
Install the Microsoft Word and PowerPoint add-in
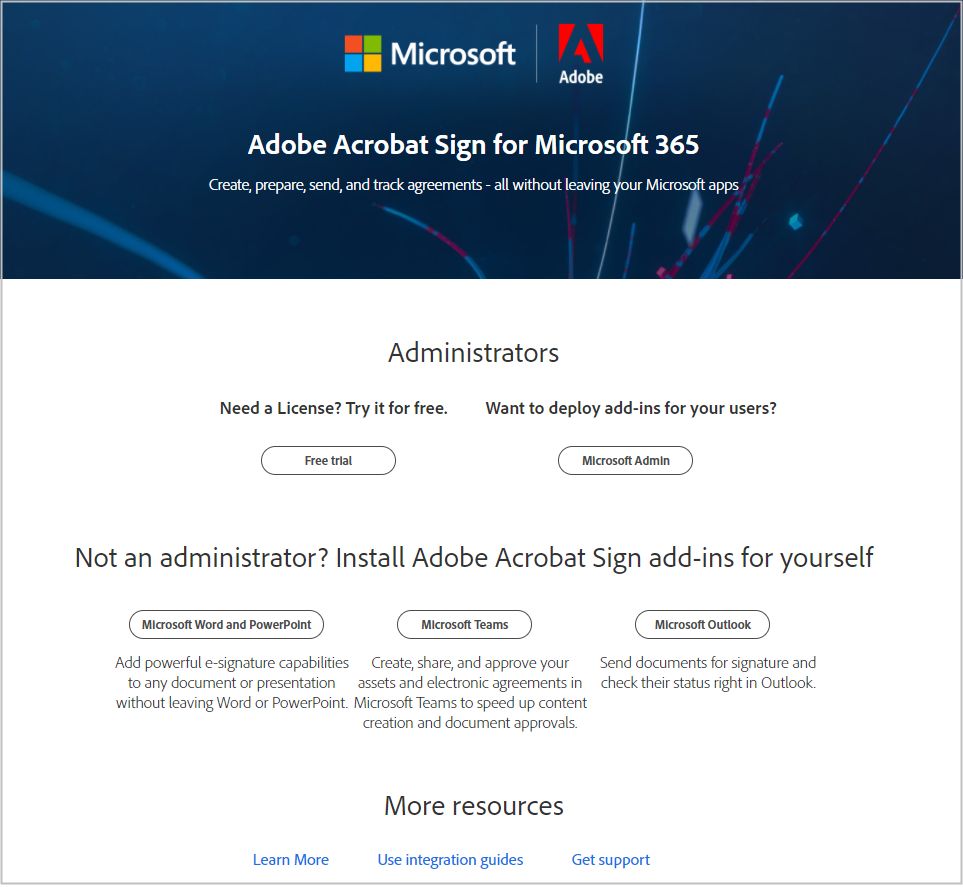tap(226, 625)
